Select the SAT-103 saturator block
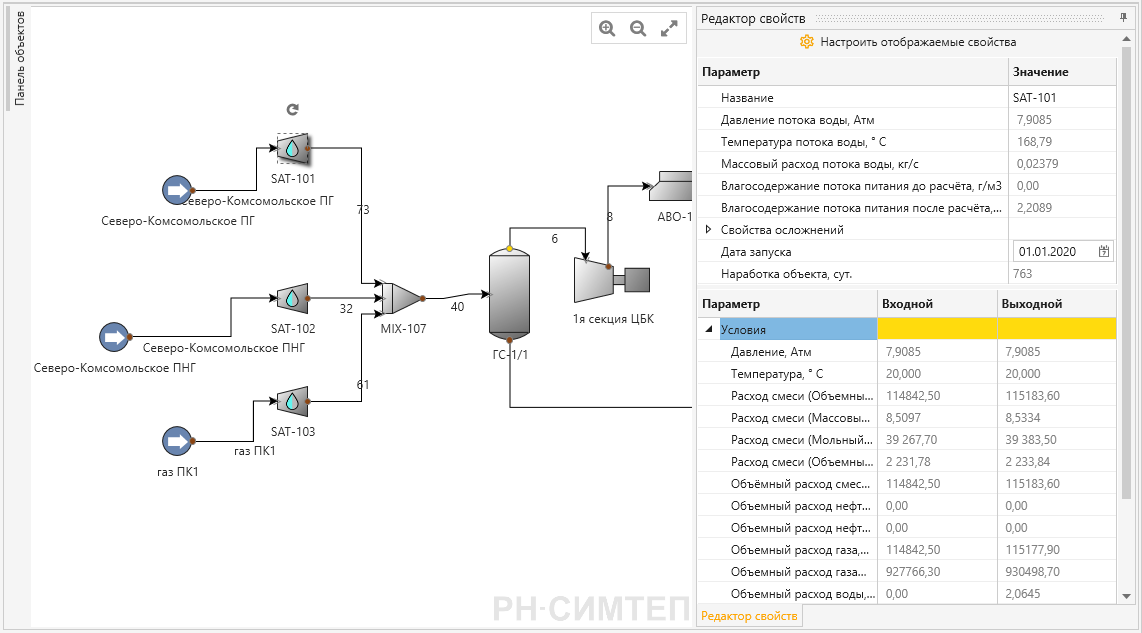 (x=293, y=401)
